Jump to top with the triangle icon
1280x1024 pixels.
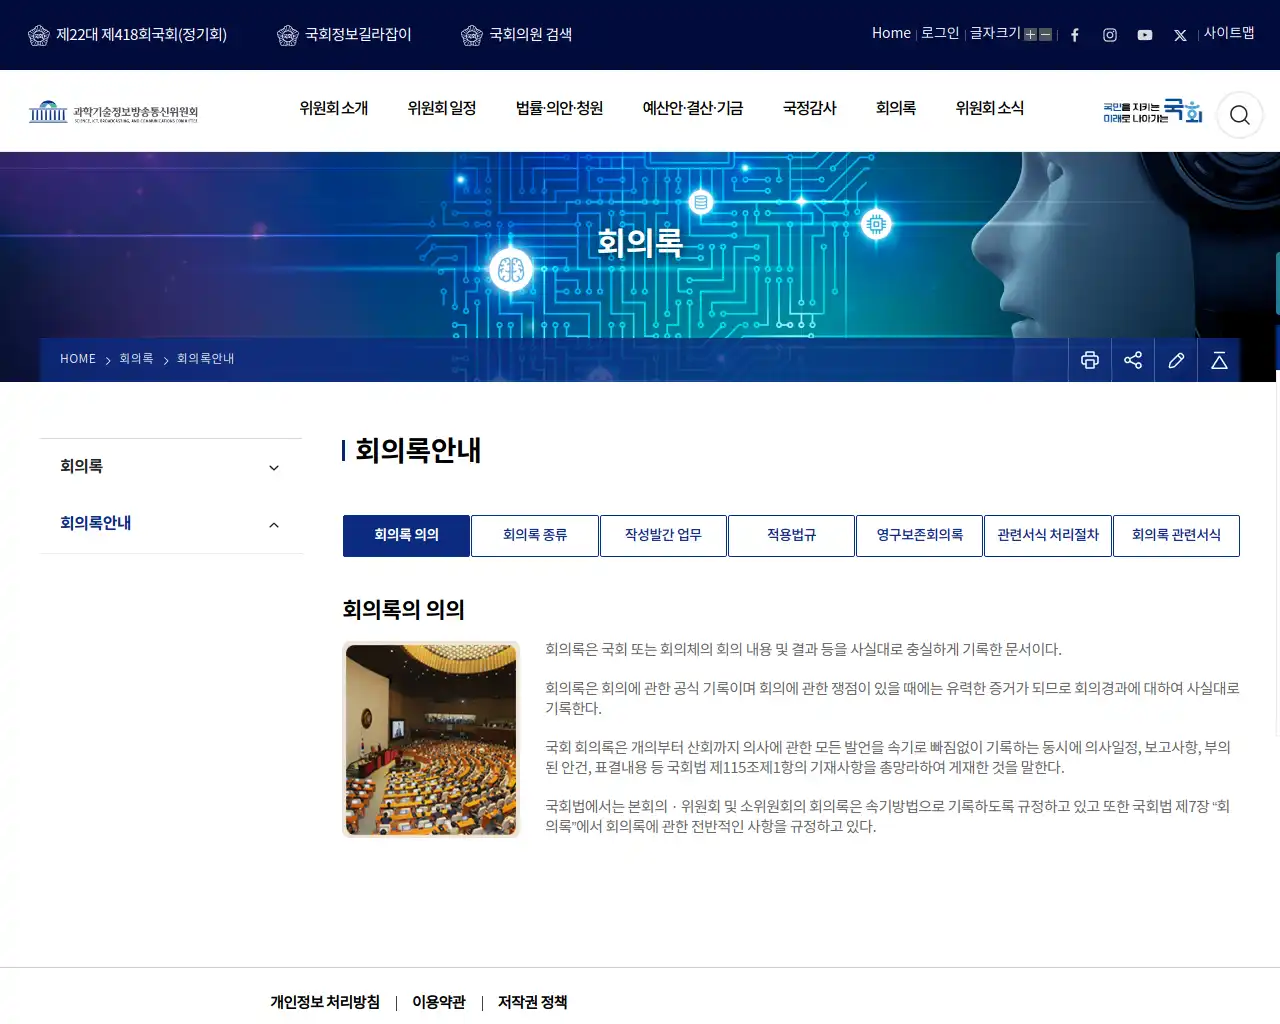click(1219, 360)
